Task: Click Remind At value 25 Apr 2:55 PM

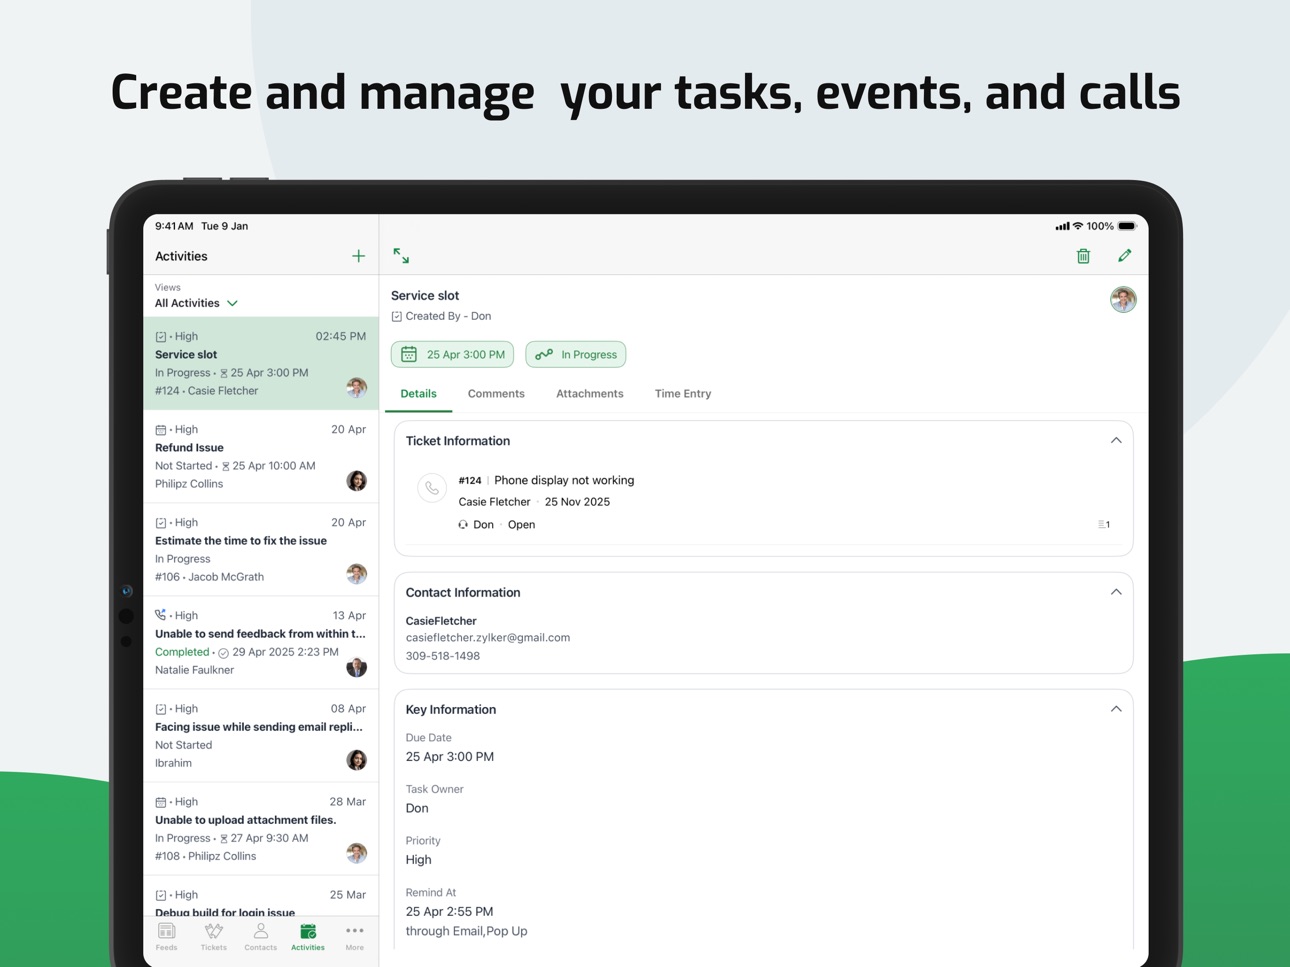Action: point(449,912)
